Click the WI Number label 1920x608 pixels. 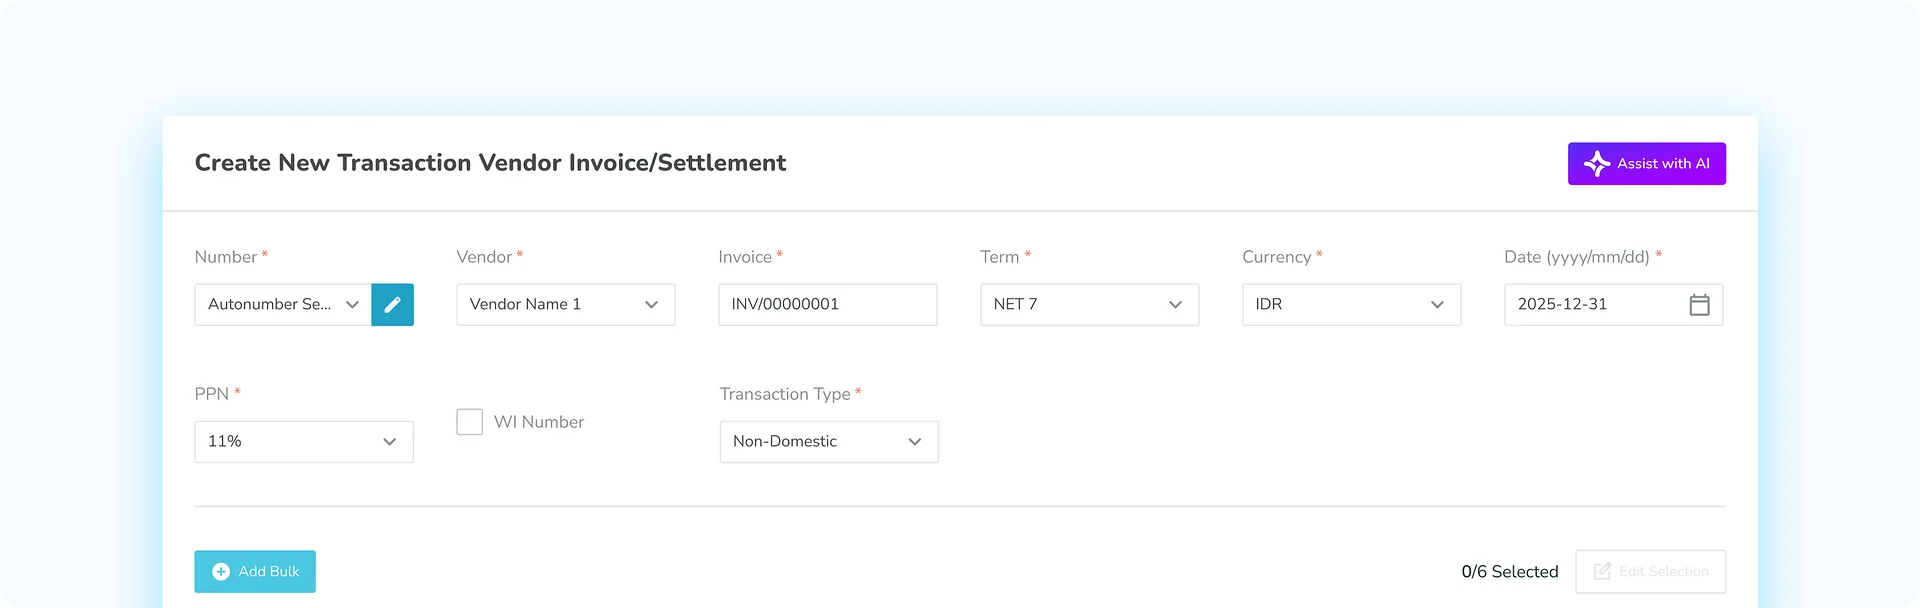point(539,422)
